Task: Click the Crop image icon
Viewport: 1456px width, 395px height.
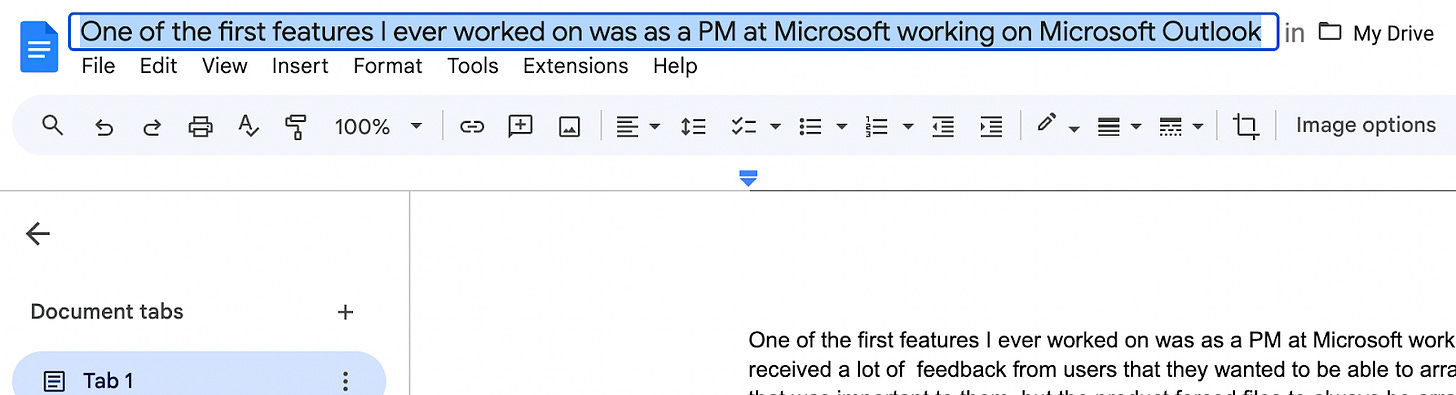Action: point(1245,127)
